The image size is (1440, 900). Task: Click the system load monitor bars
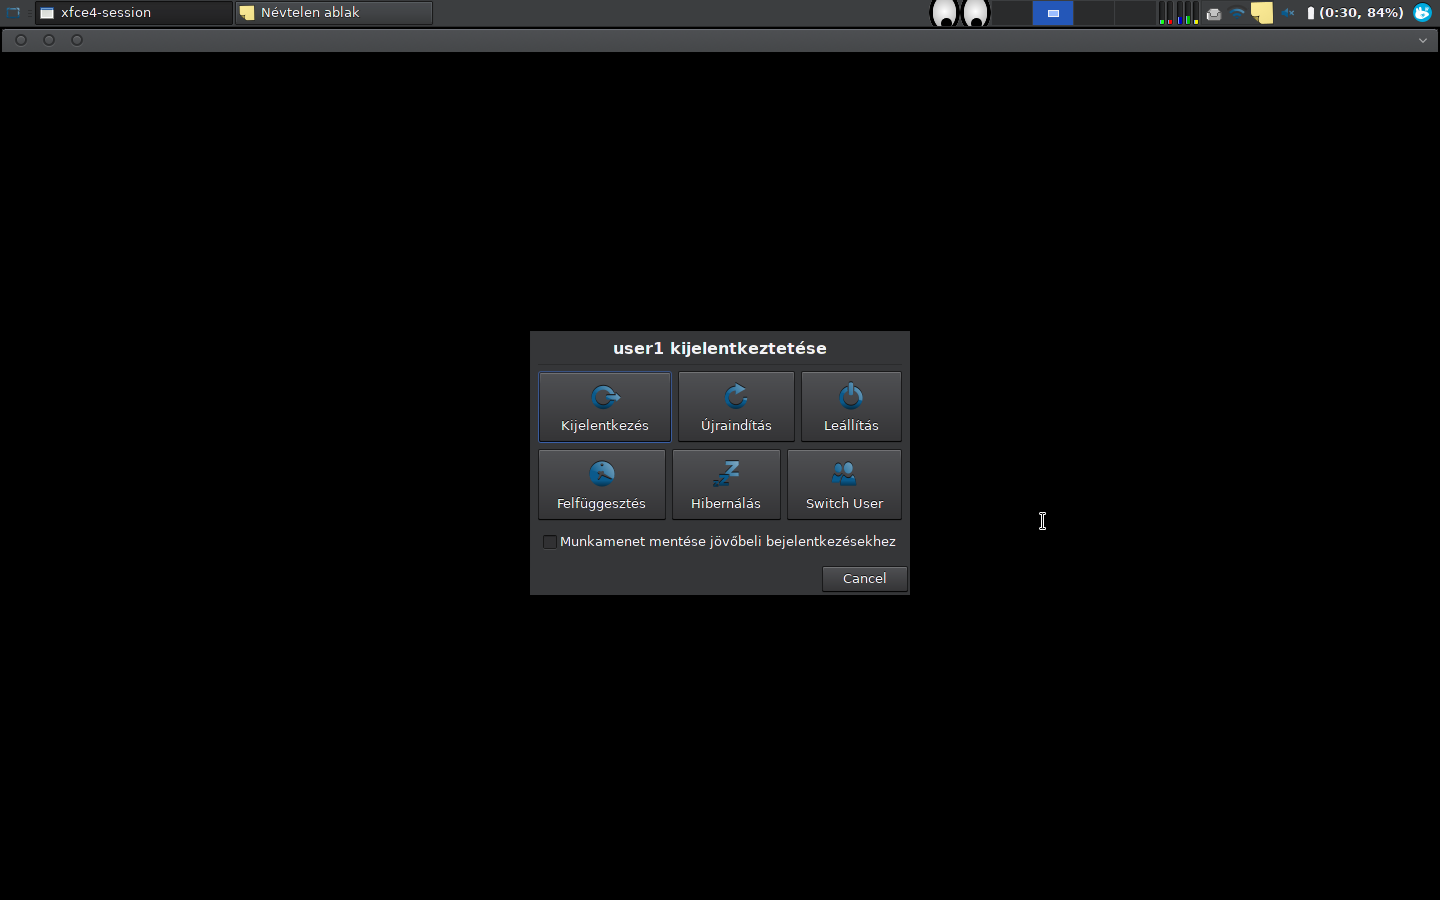[1178, 13]
